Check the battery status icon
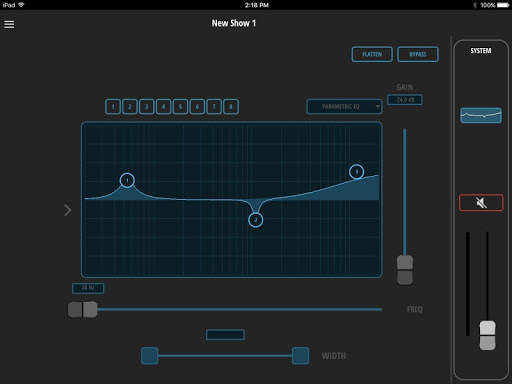 tap(503, 5)
